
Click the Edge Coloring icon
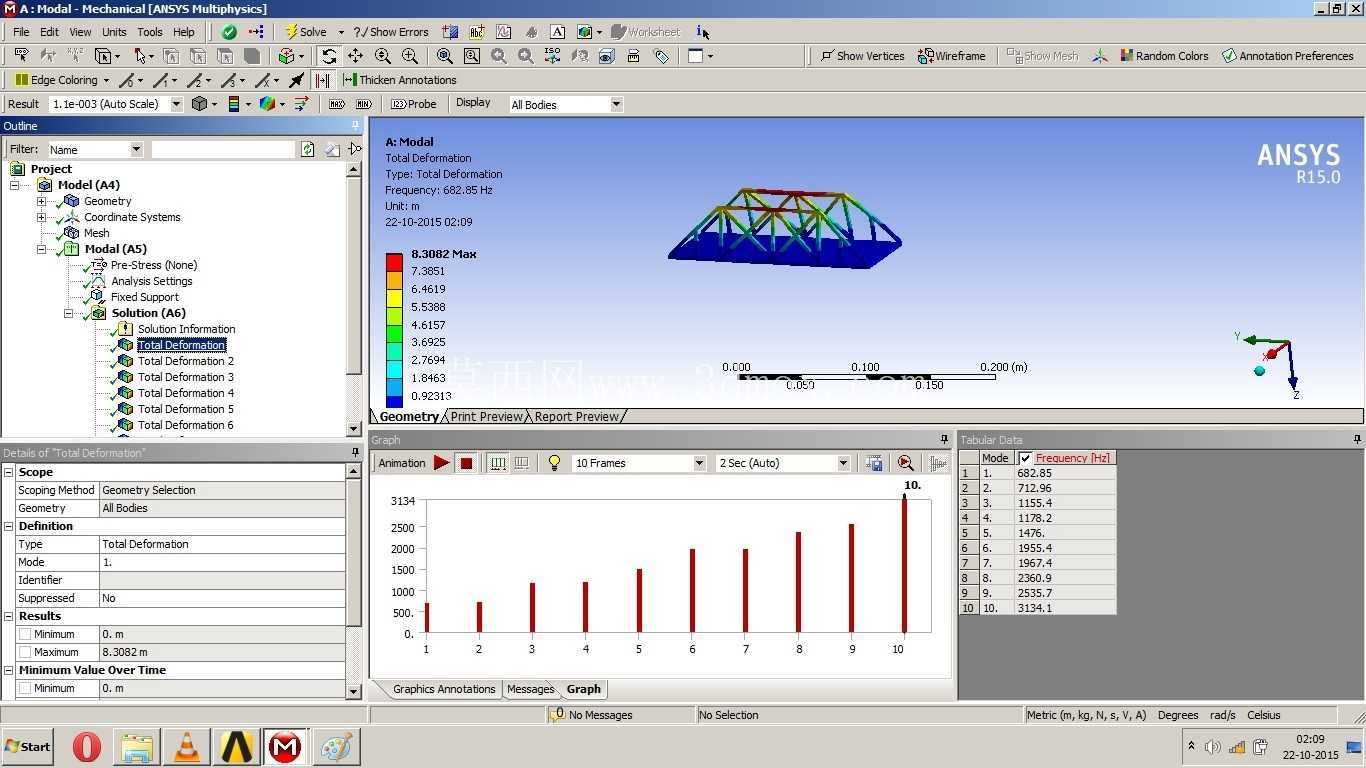[22, 80]
